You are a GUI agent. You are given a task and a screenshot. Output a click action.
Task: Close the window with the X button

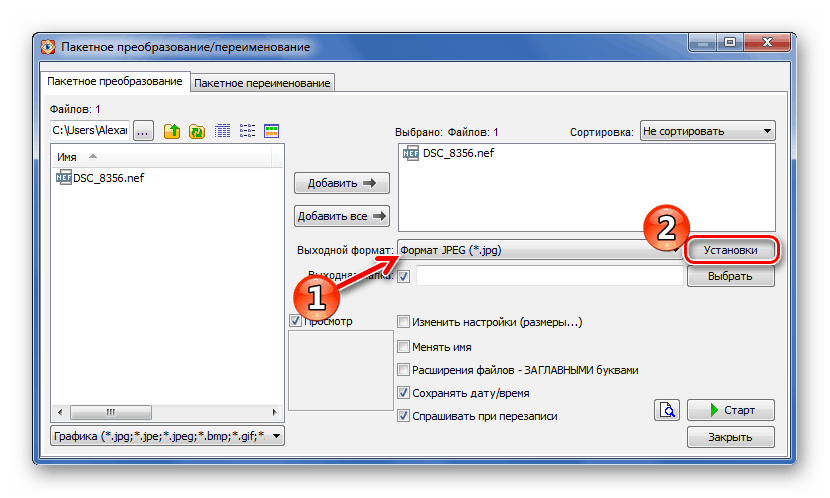pos(767,42)
